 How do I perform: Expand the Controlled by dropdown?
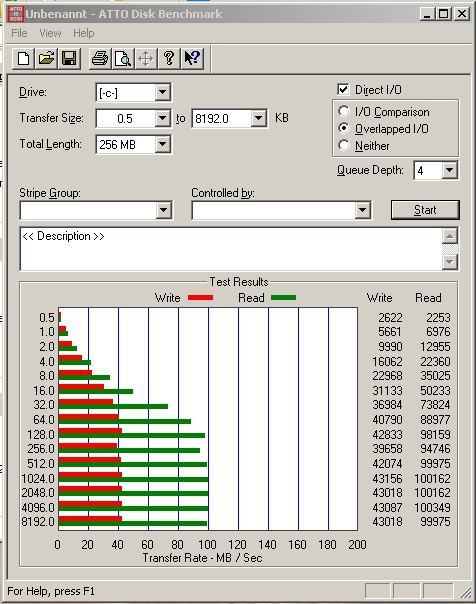click(362, 210)
